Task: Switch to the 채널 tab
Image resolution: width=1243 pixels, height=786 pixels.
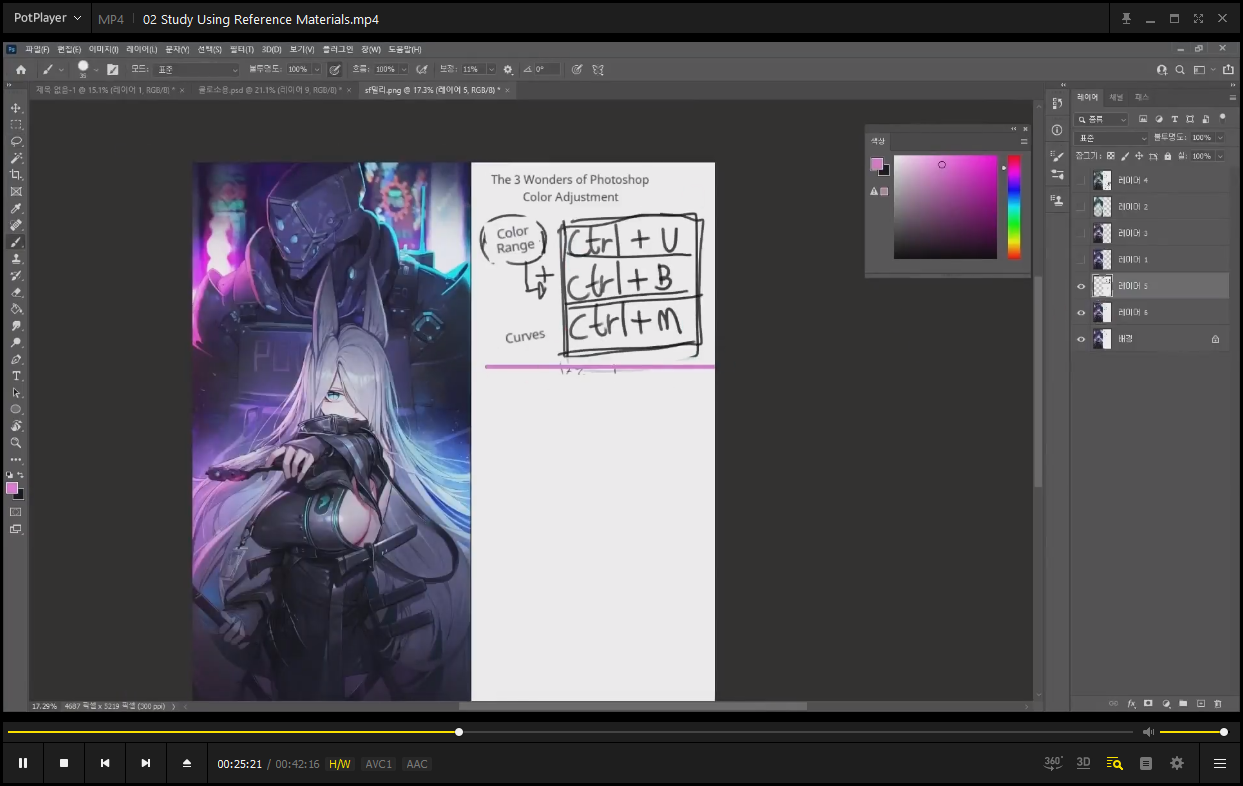Action: tap(1117, 97)
